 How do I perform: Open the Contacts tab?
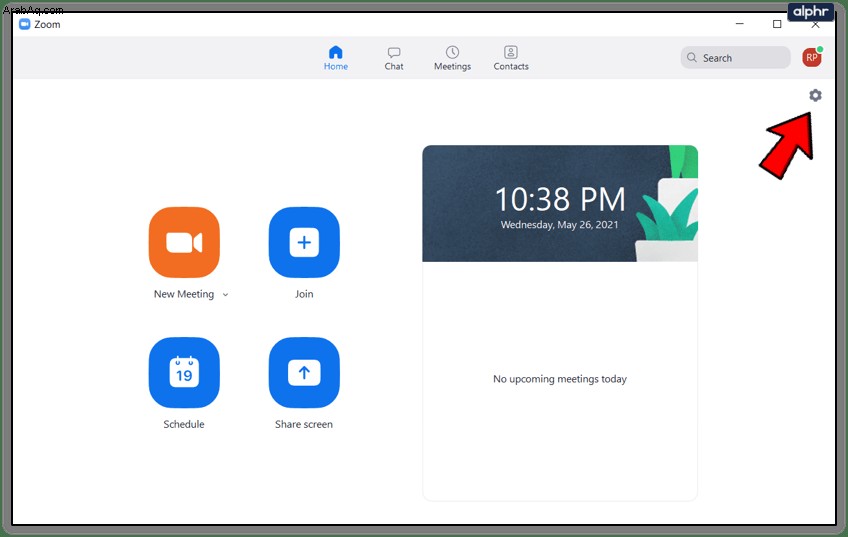point(511,58)
